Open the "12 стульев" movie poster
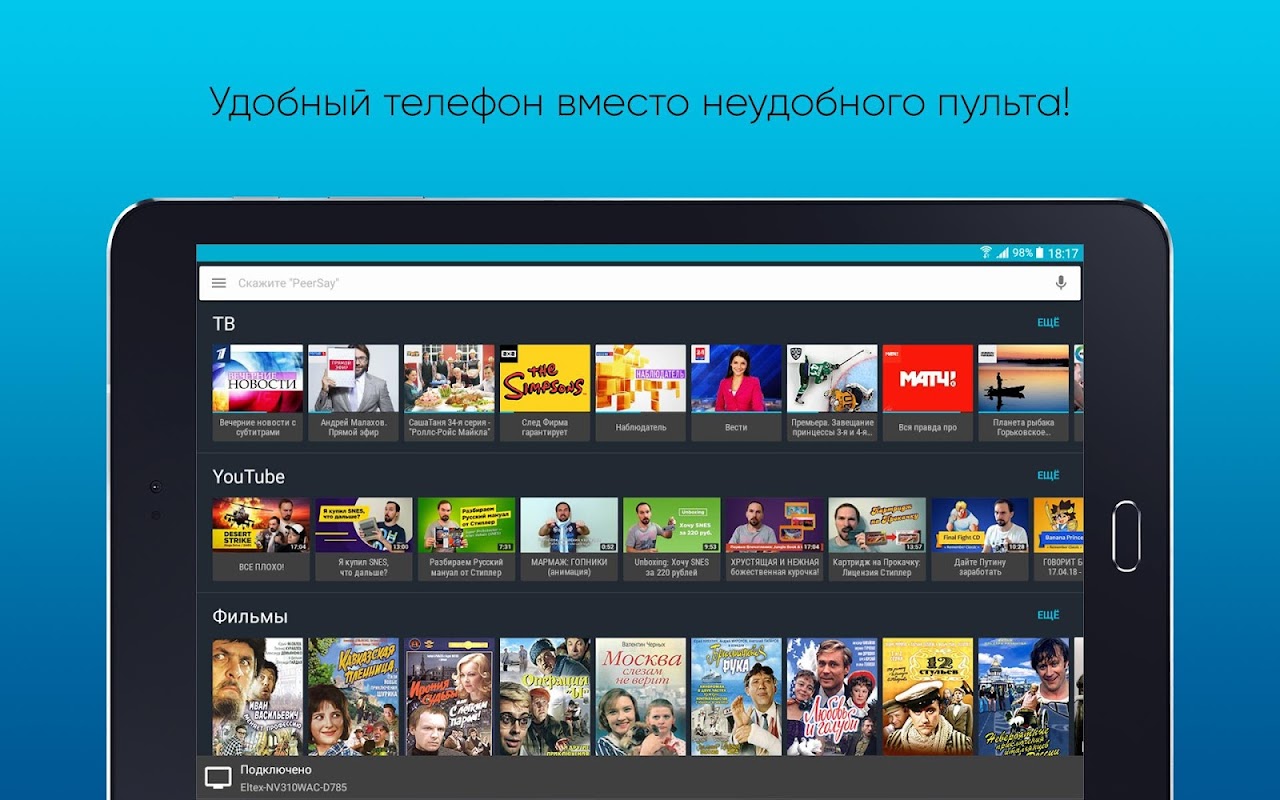The height and width of the screenshot is (800, 1280). pos(928,697)
